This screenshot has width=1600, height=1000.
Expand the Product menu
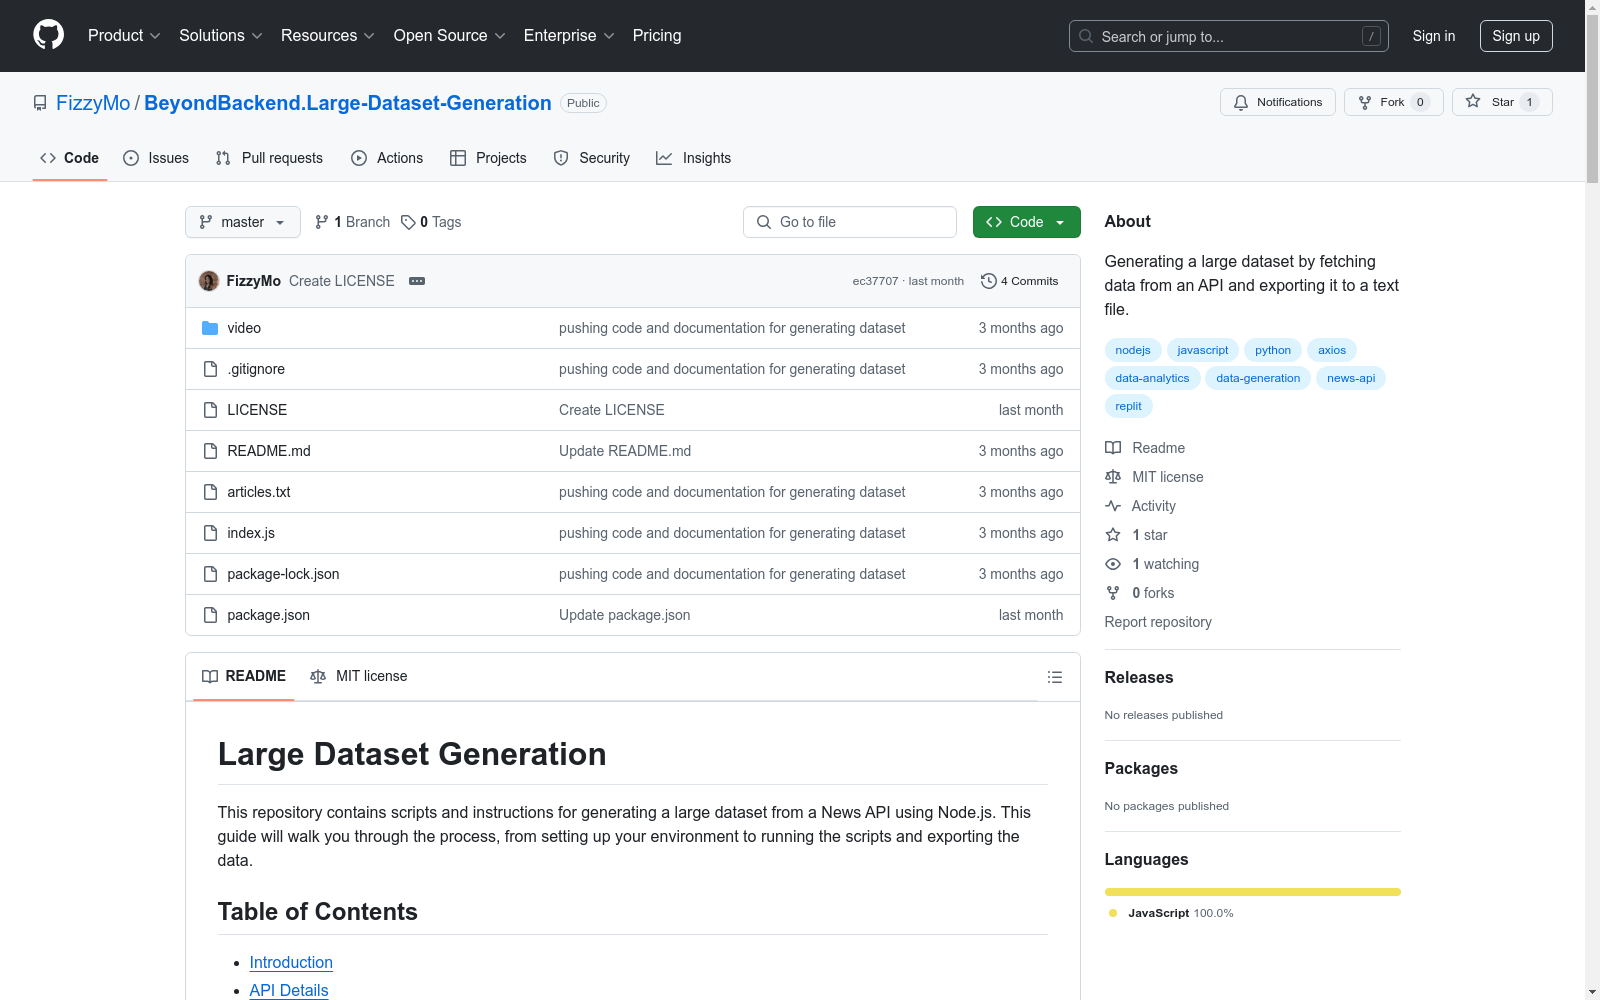pos(124,36)
